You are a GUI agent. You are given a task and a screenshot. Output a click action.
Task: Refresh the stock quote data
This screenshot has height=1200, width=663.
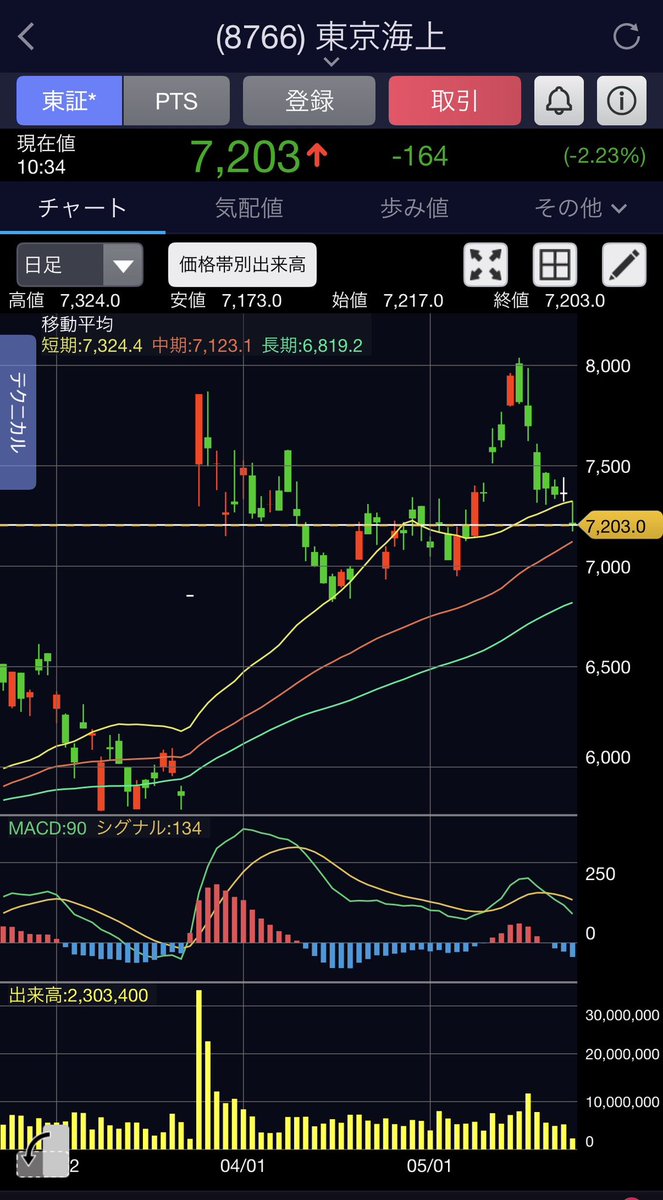point(626,38)
